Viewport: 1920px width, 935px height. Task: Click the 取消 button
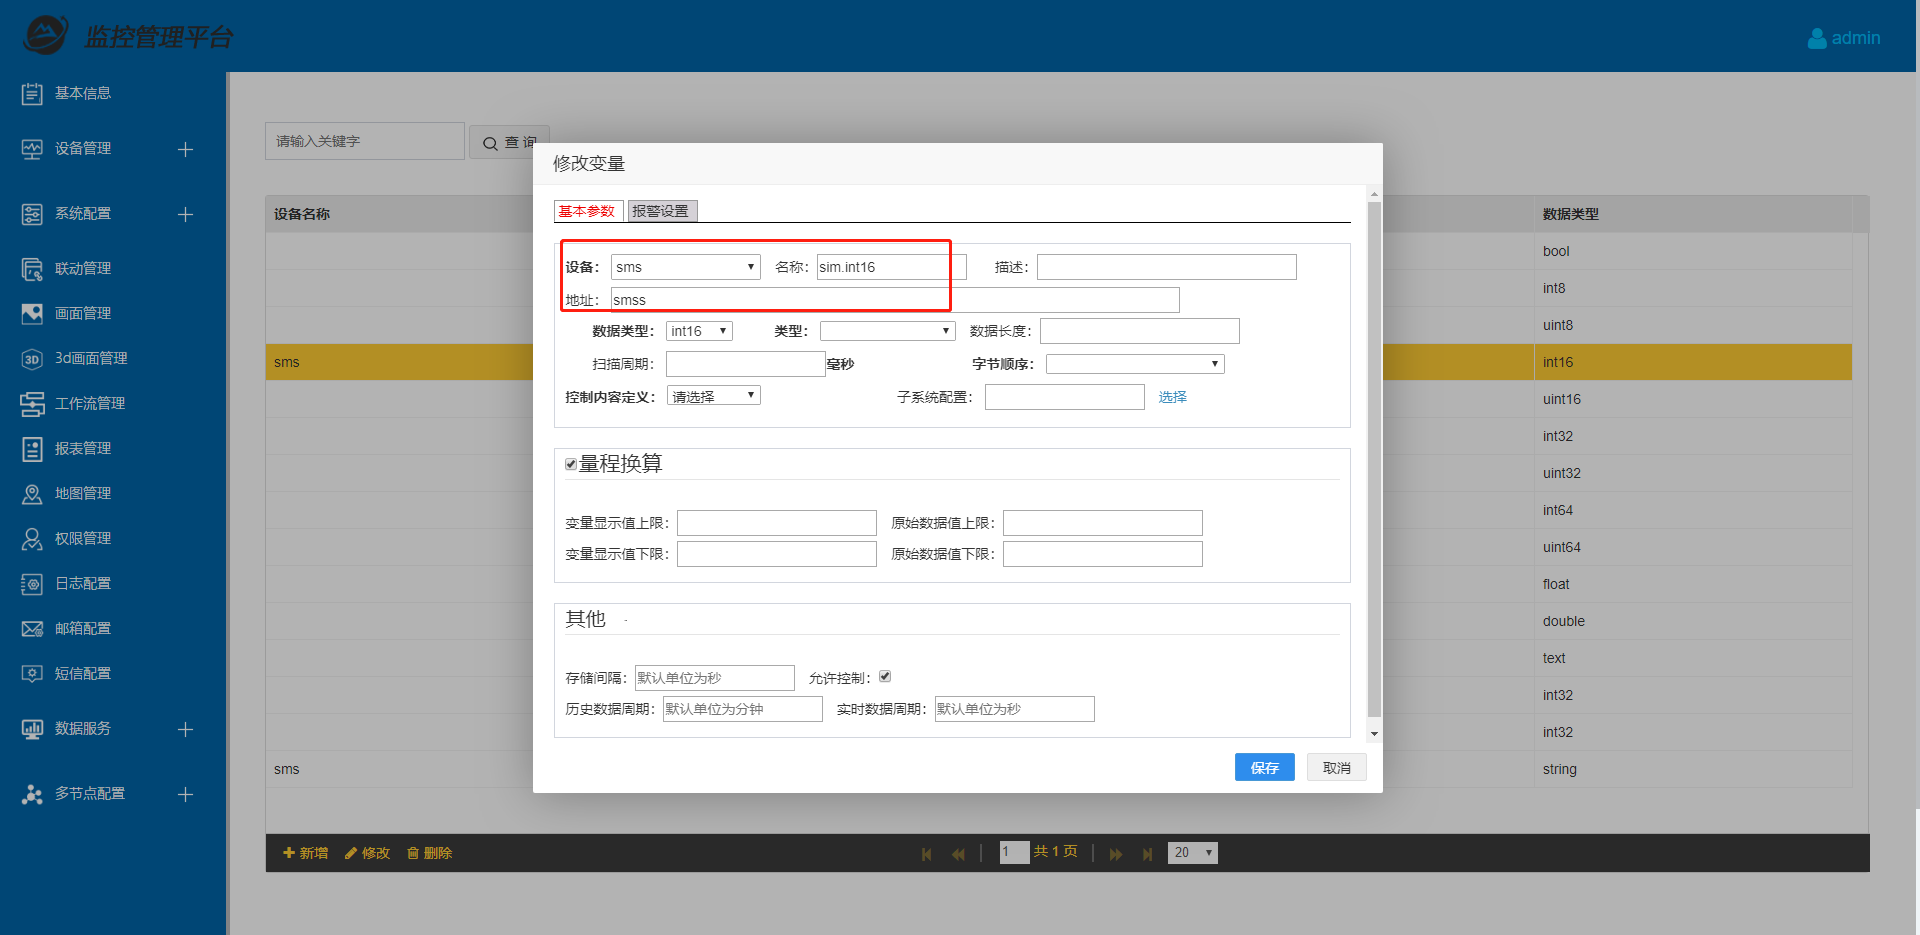click(x=1337, y=767)
